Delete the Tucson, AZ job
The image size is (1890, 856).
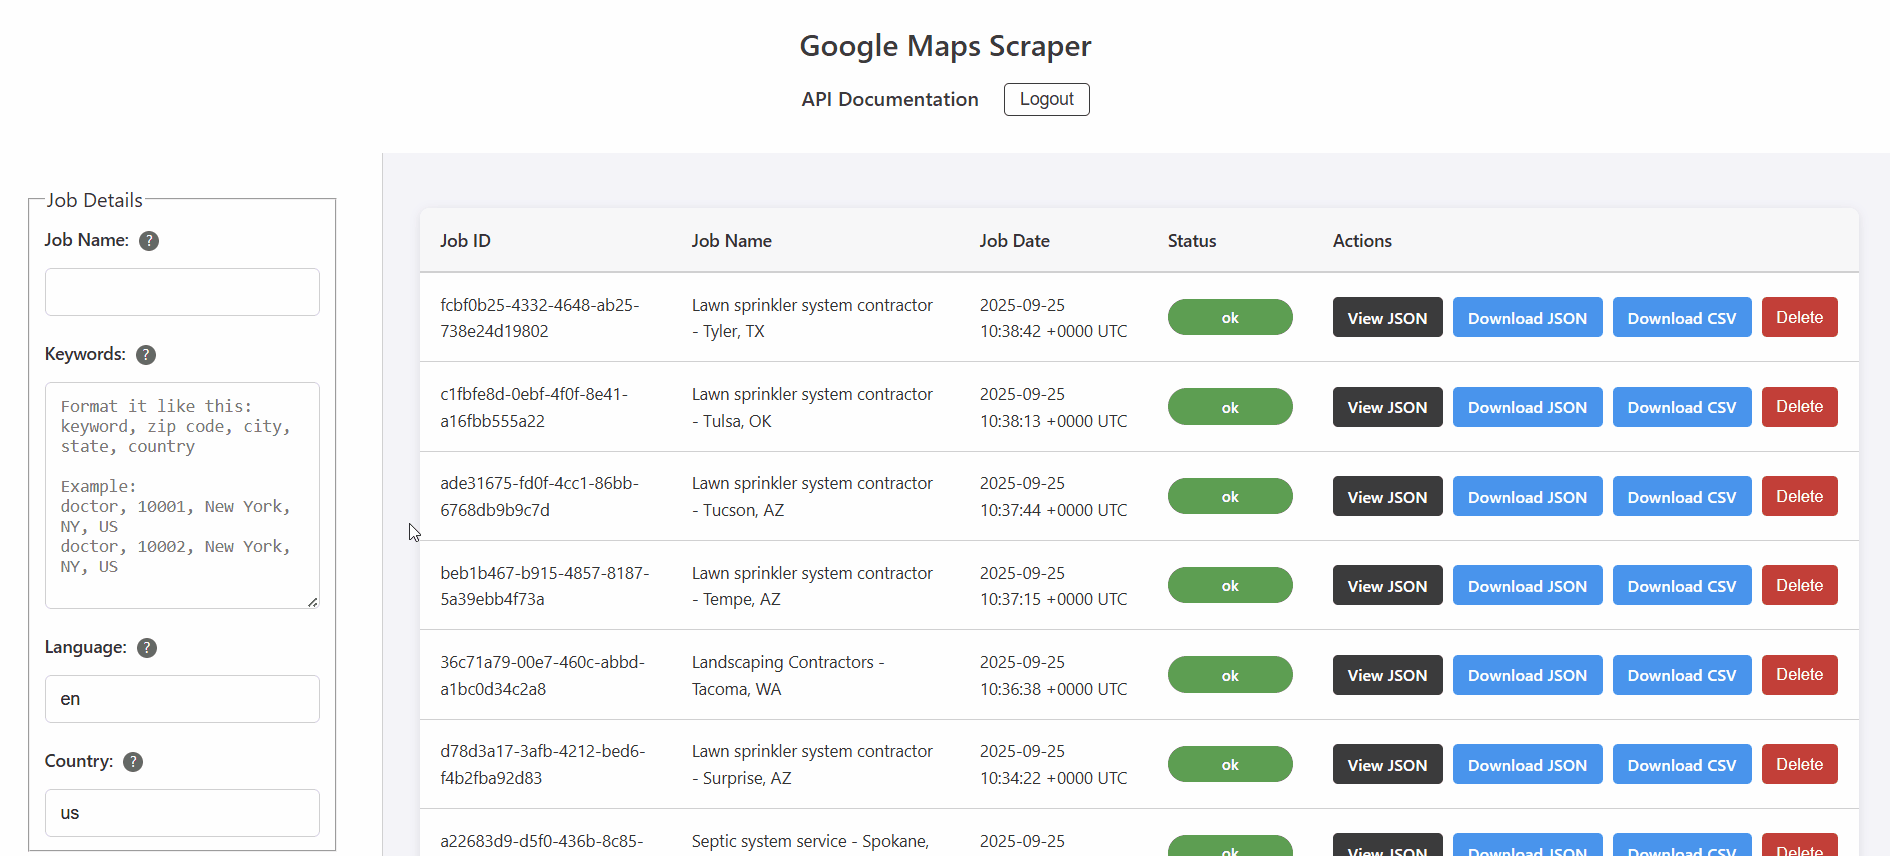click(1800, 496)
